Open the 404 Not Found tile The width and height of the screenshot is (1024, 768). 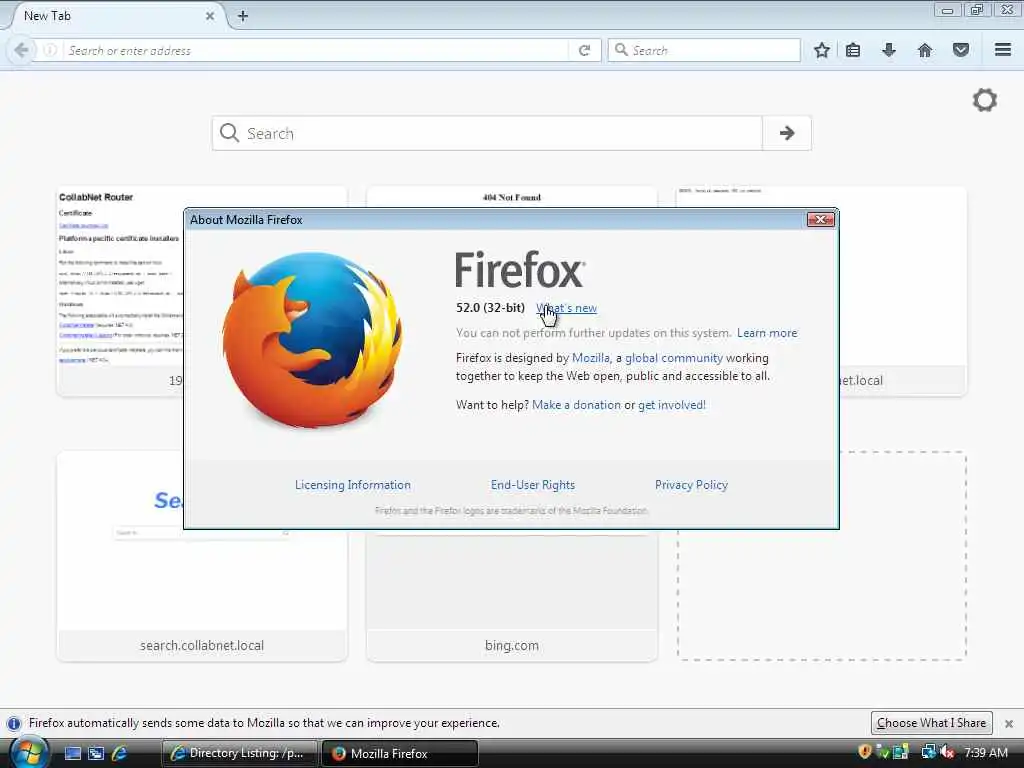pos(511,197)
